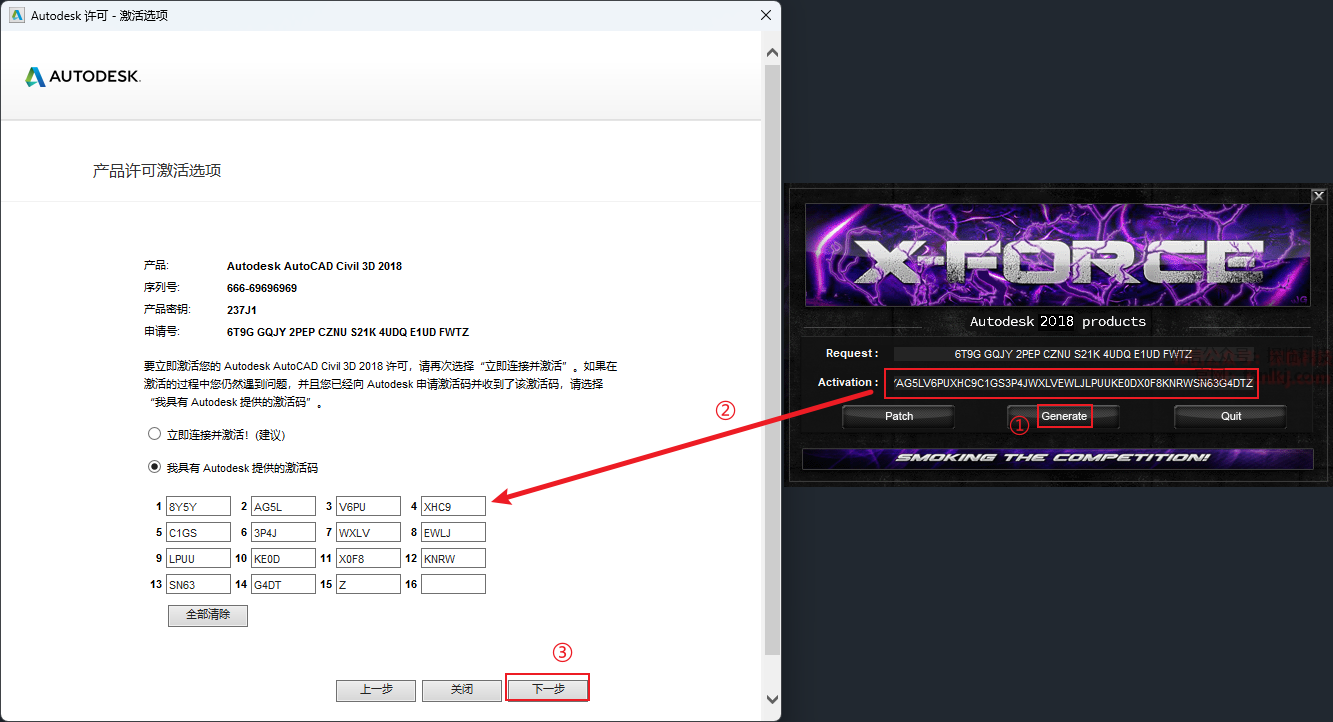1333x722 pixels.
Task: Select the 立即连接并激活 radio option
Action: [x=154, y=435]
